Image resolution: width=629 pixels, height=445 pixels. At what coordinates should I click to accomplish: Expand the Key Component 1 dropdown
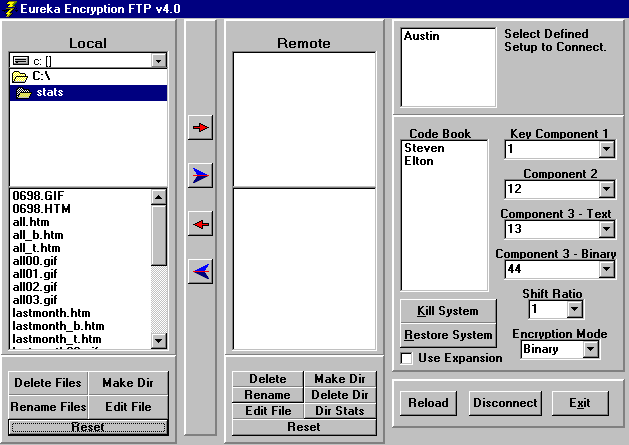tap(606, 150)
